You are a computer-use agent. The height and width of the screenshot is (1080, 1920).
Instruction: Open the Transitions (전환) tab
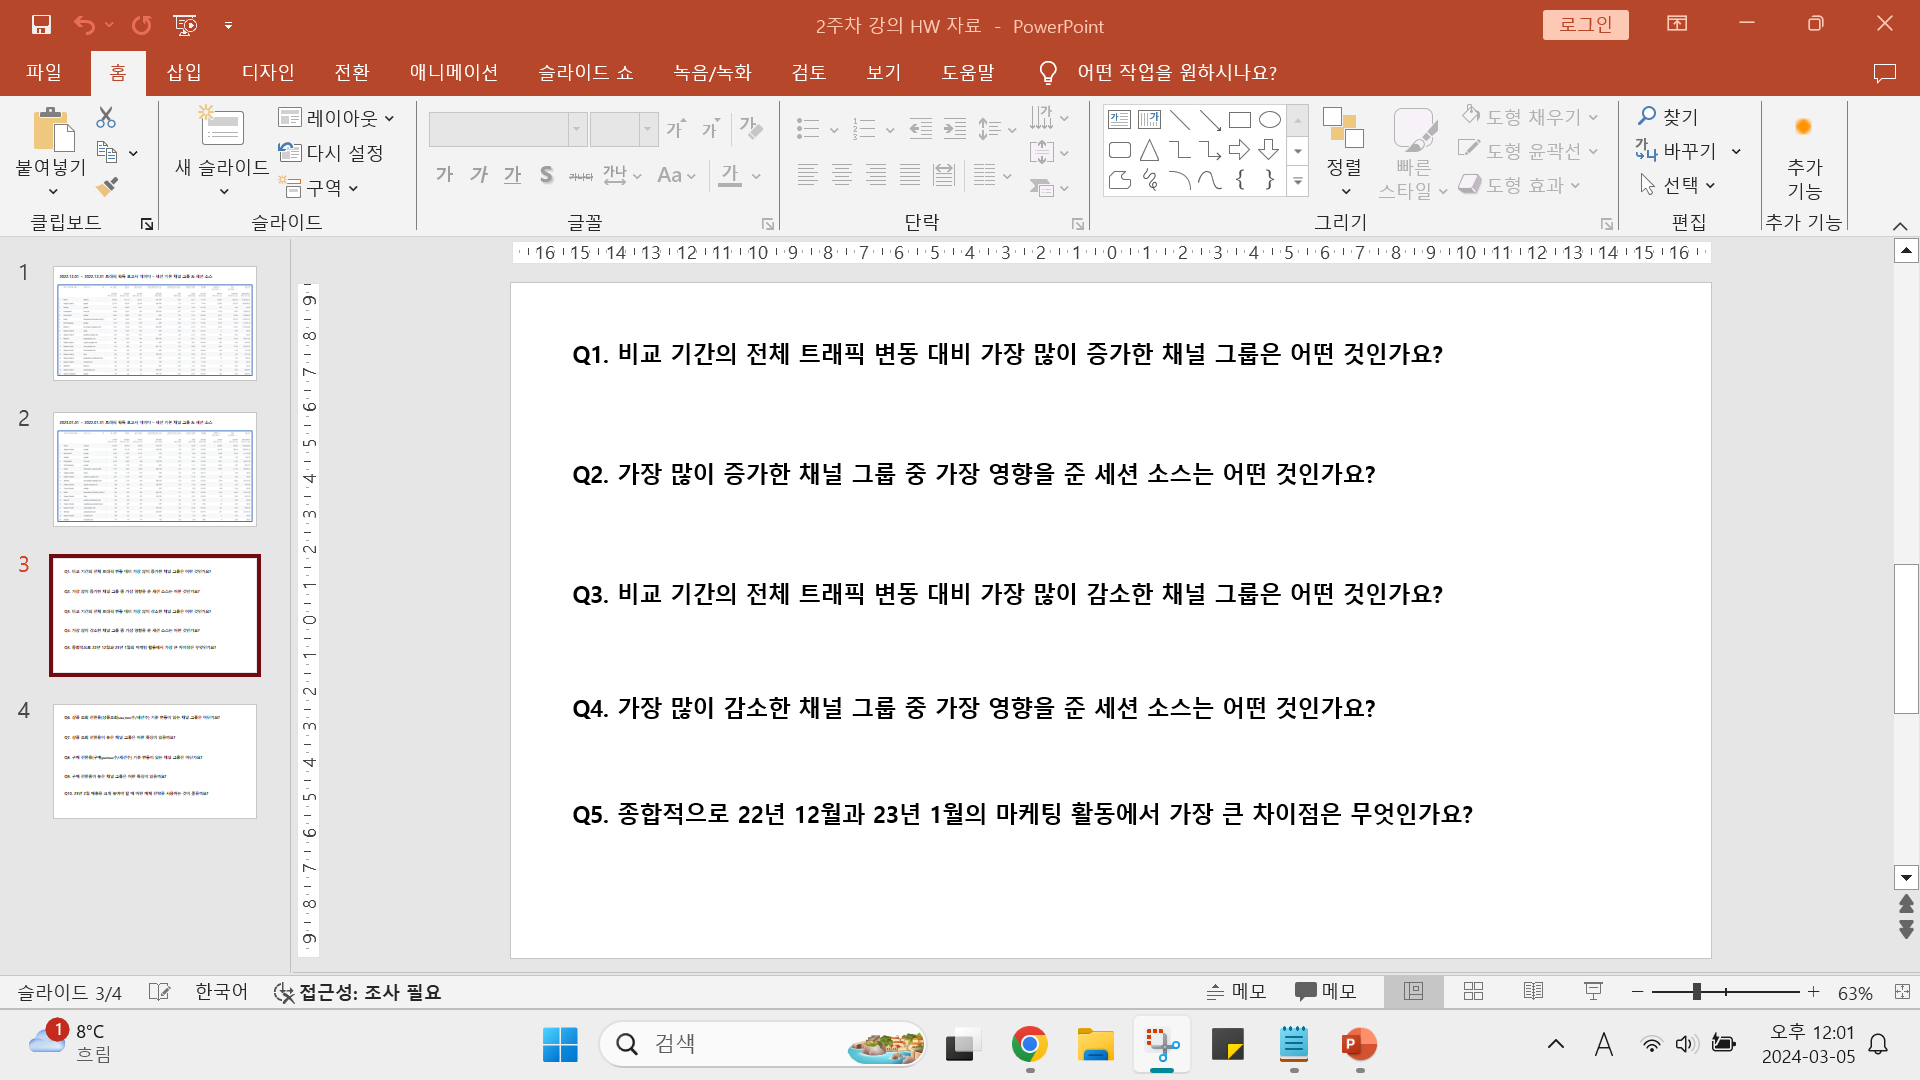pos(352,72)
